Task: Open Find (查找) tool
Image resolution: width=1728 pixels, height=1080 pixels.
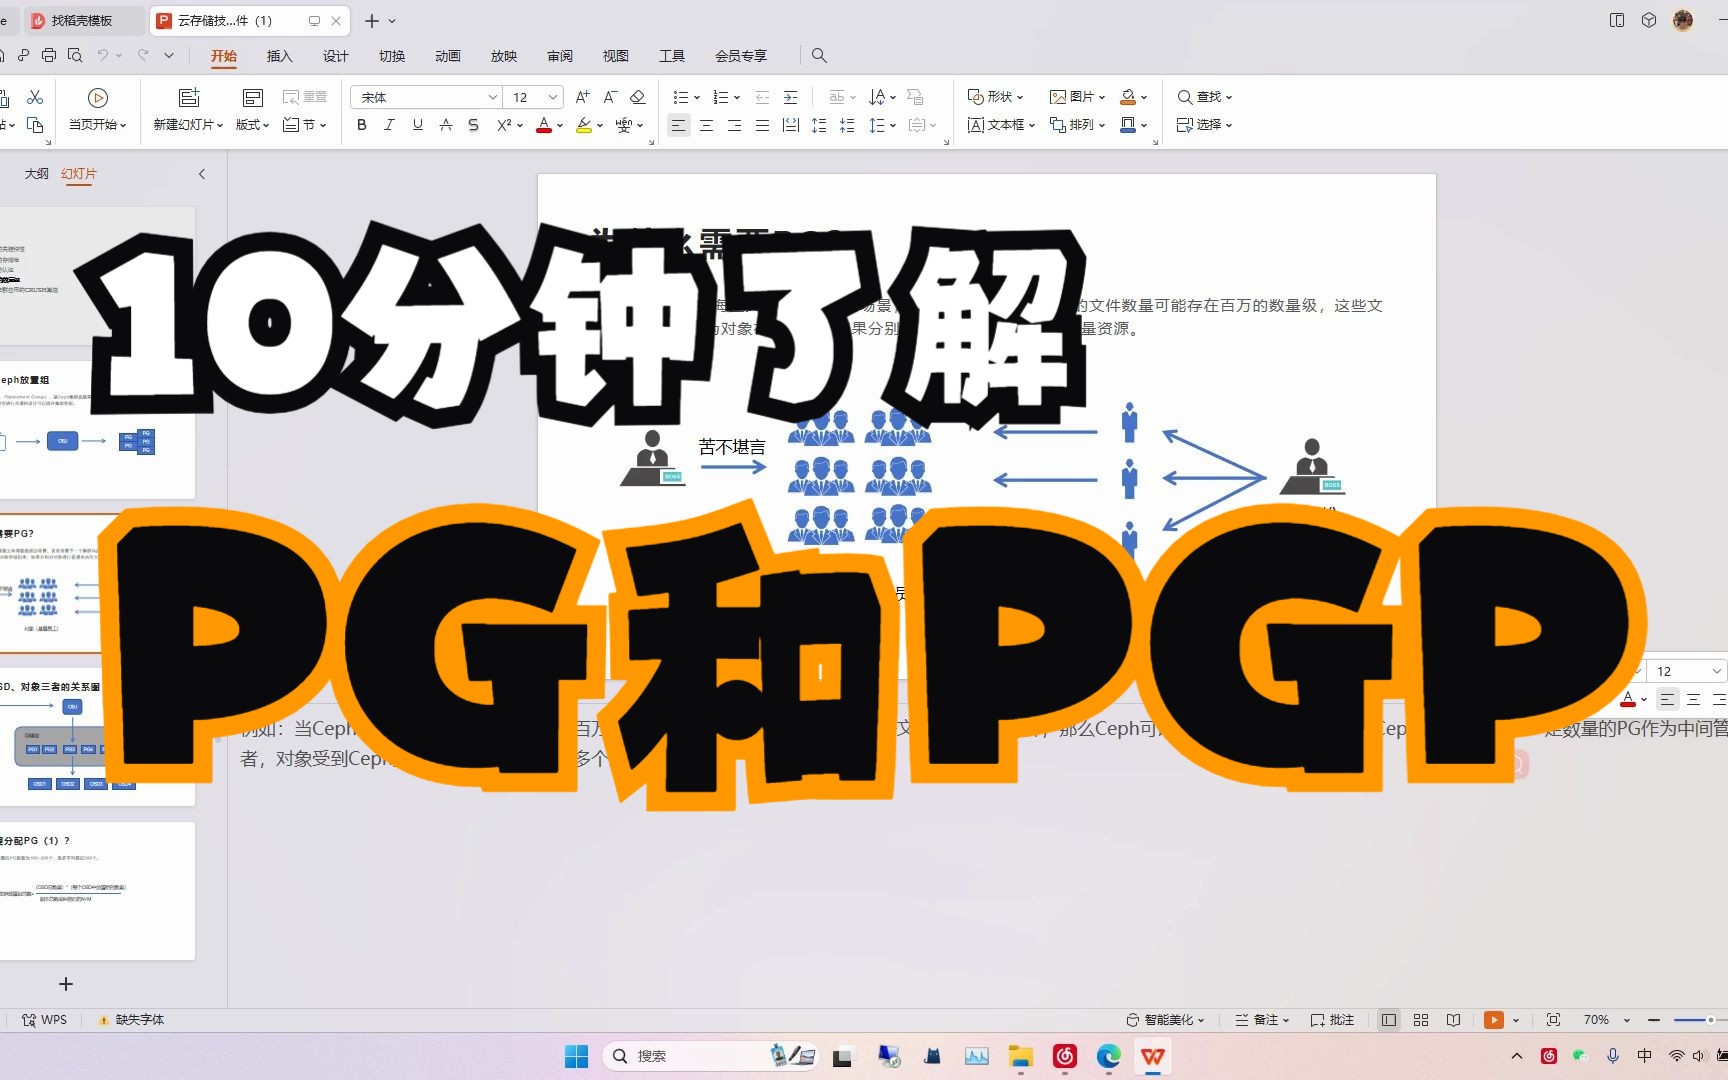Action: pyautogui.click(x=1205, y=96)
